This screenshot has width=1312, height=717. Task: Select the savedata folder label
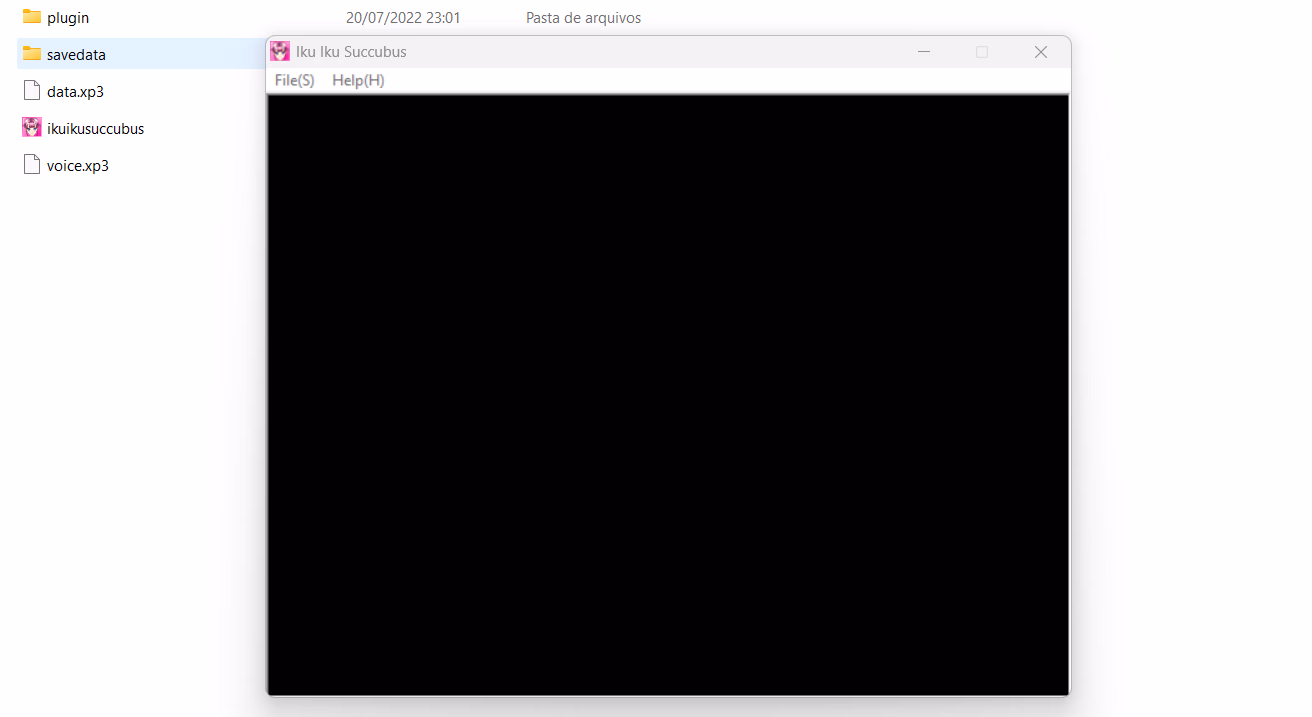(x=76, y=55)
